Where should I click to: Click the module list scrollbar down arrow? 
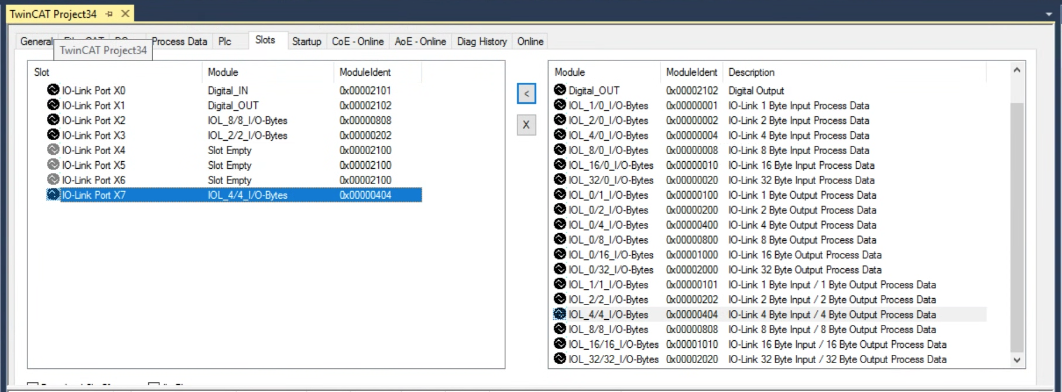[1017, 361]
